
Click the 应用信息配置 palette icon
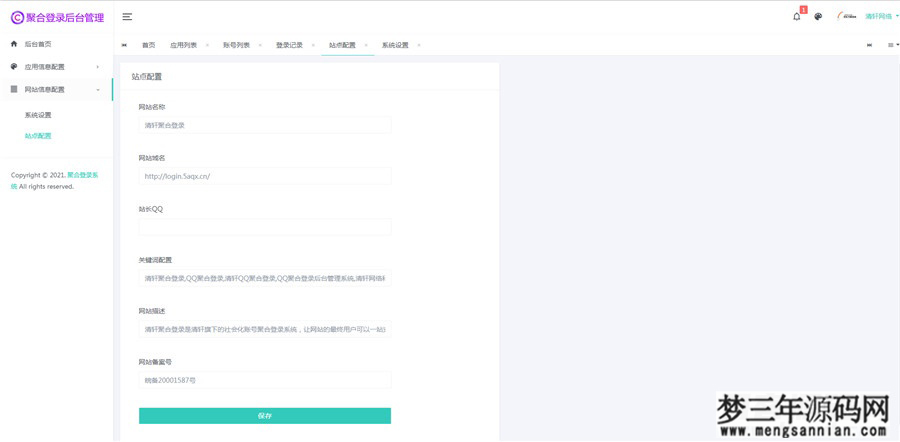tap(14, 67)
